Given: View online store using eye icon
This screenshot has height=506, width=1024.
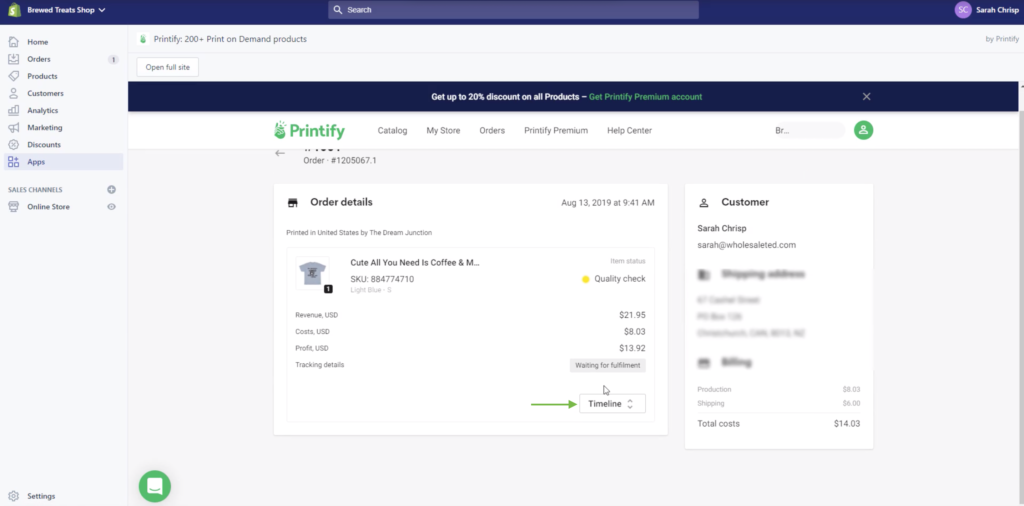Looking at the screenshot, I should pyautogui.click(x=112, y=207).
